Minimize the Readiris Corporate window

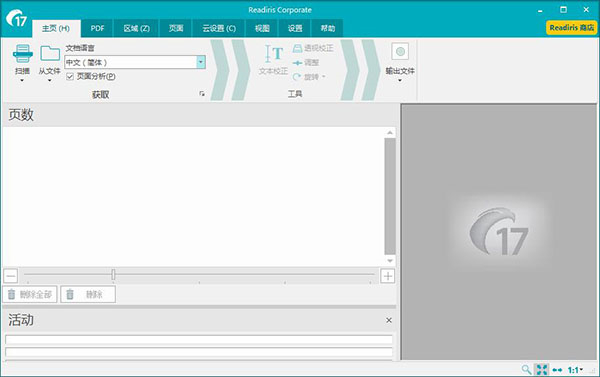[x=540, y=11]
